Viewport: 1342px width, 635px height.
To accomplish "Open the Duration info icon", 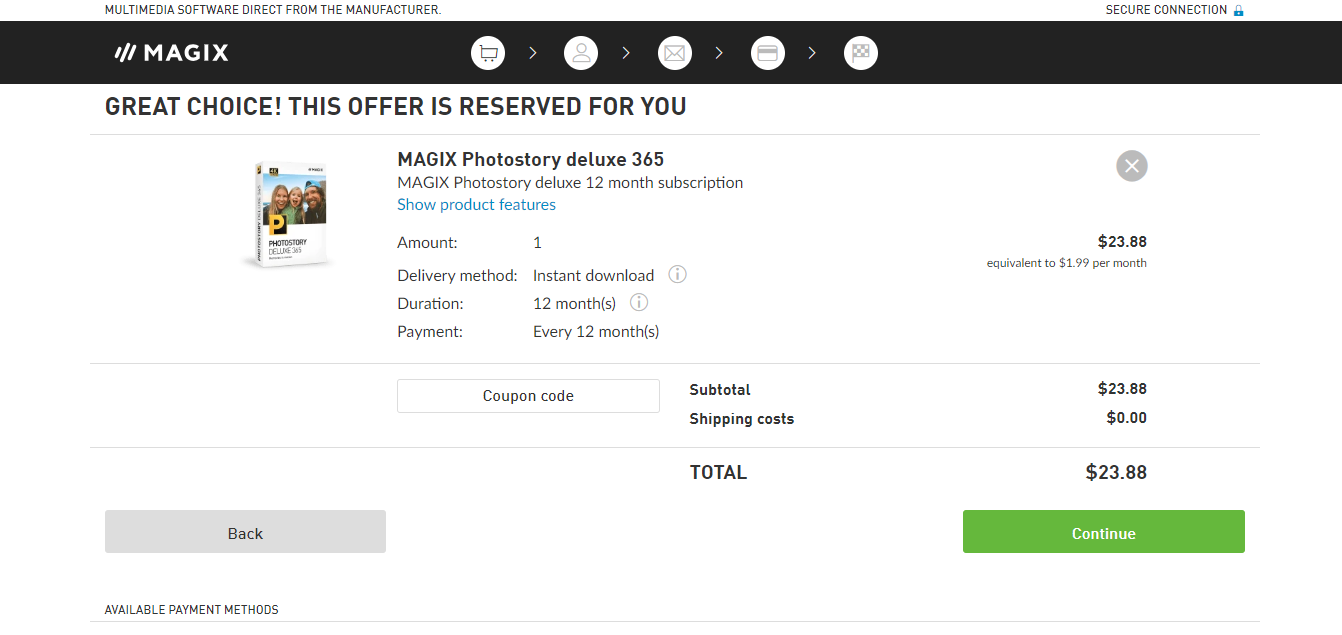I will tap(639, 302).
